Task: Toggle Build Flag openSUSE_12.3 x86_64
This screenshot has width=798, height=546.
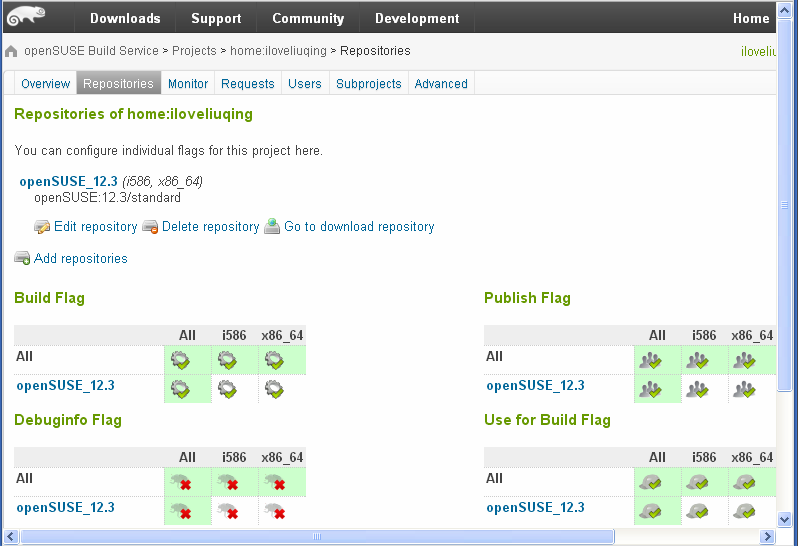Action: tap(274, 389)
